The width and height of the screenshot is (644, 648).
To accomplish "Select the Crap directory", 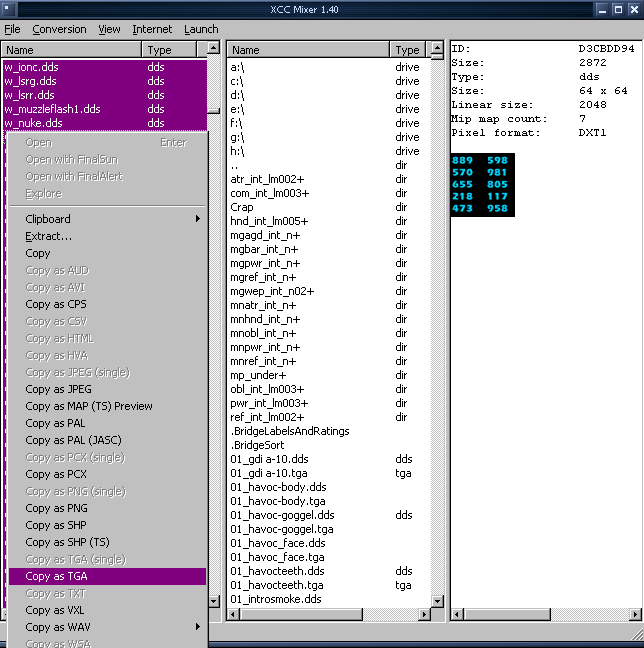I will click(242, 207).
